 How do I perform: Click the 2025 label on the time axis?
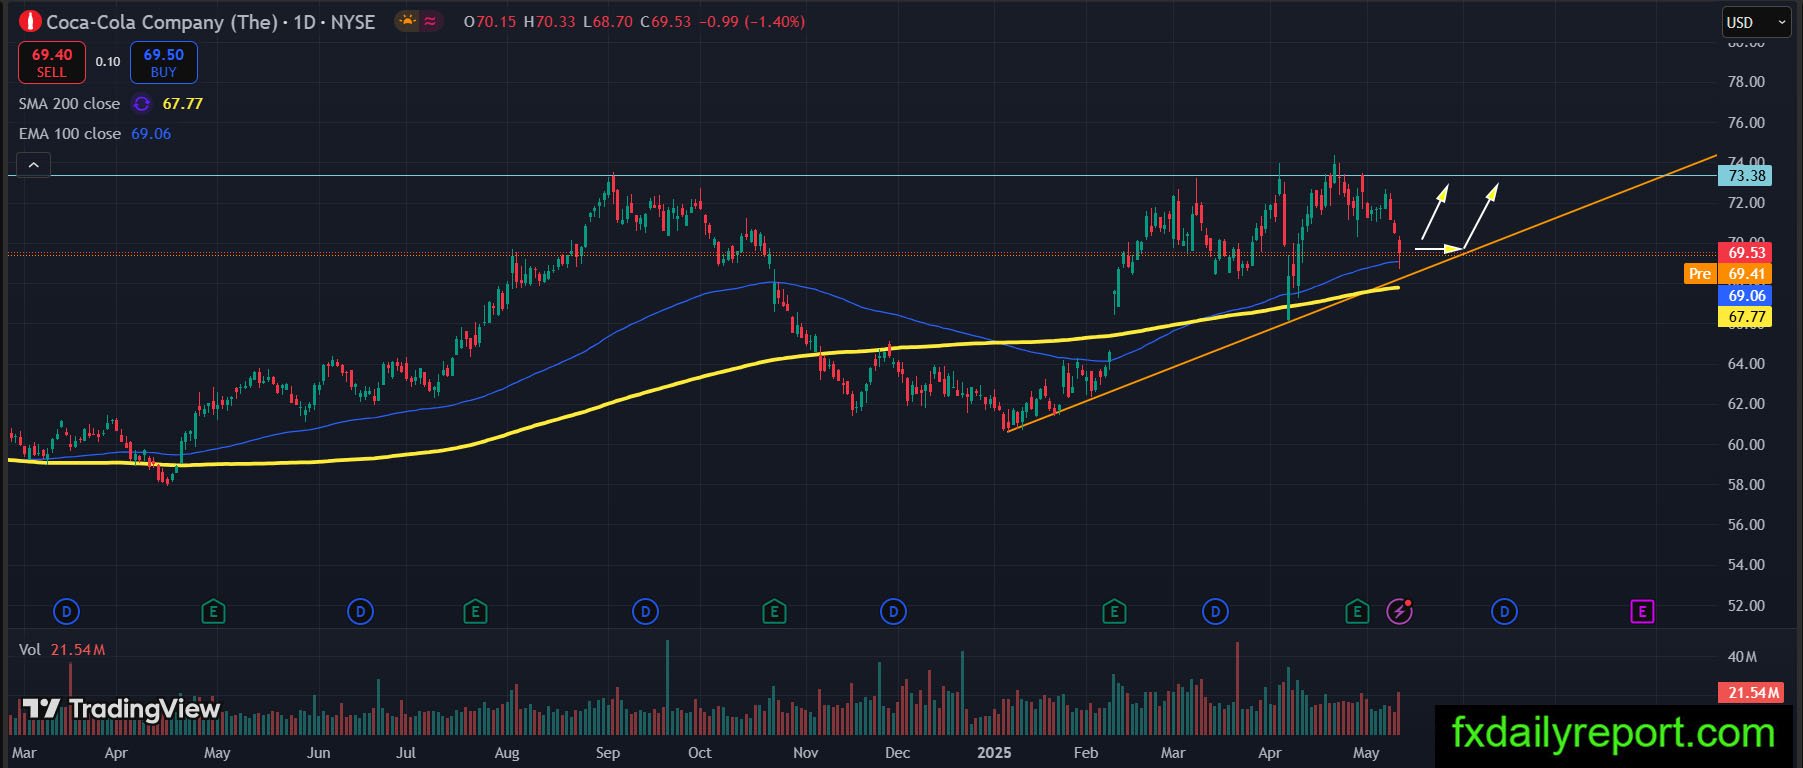994,753
